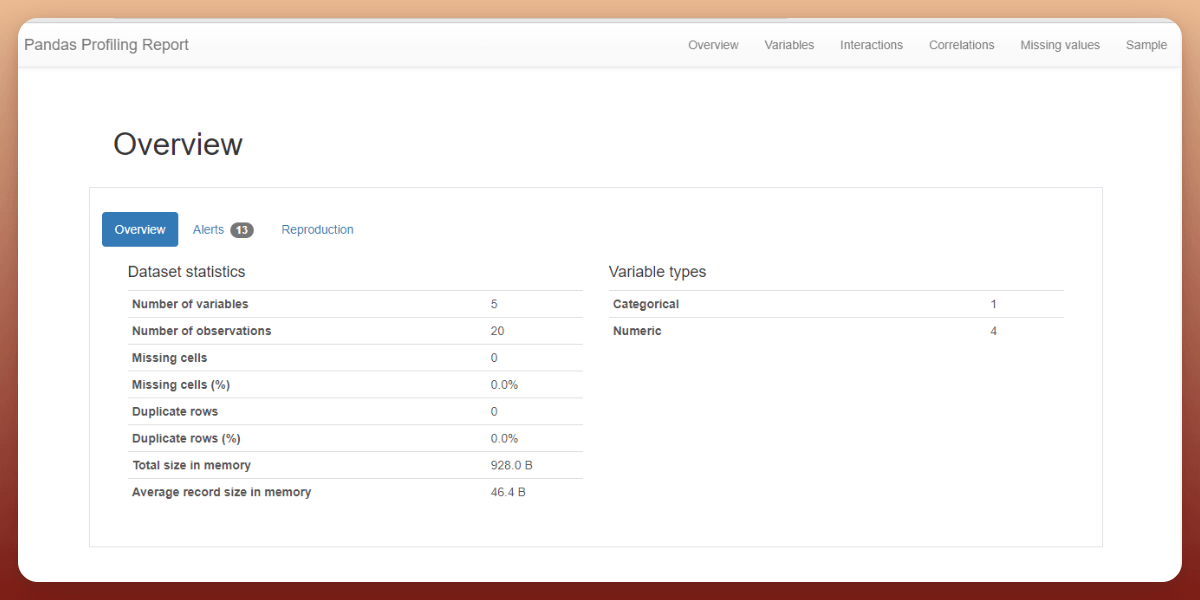Switch to the Alerts tab
The width and height of the screenshot is (1200, 600).
coord(208,229)
